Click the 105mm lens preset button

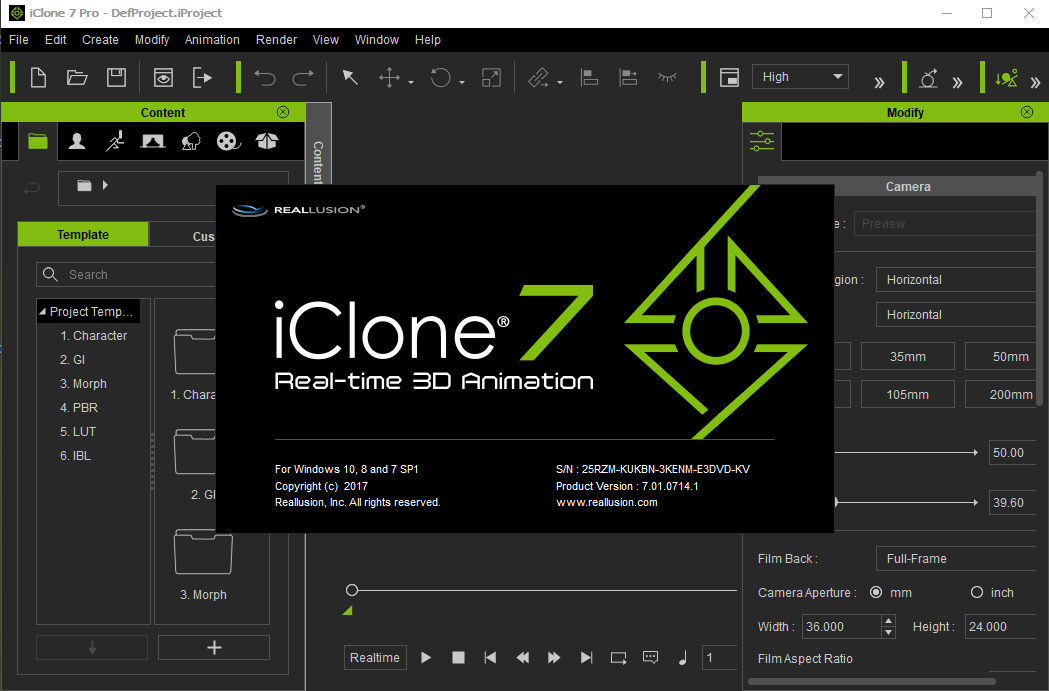(908, 395)
